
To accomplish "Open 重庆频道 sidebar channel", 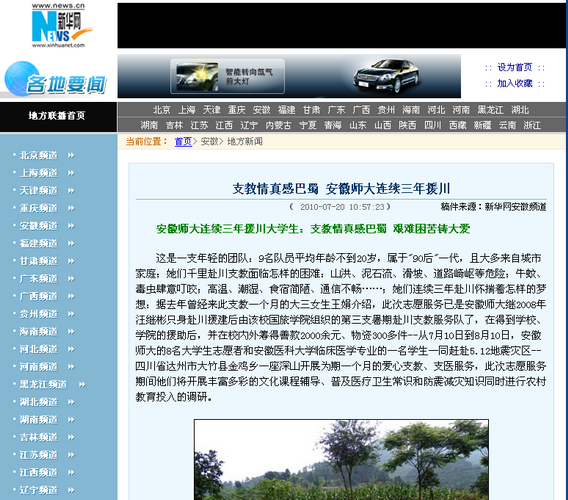I will (x=39, y=208).
